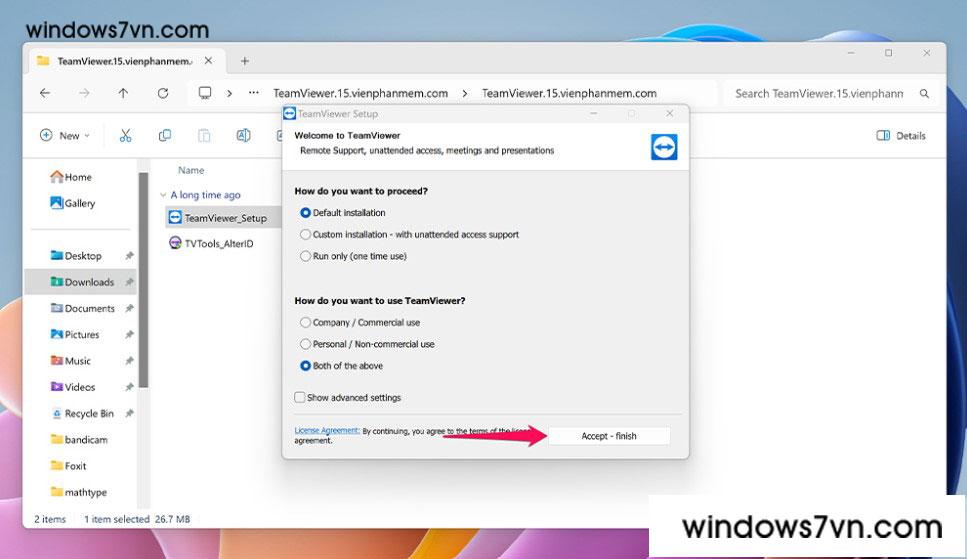Open the New dropdown menu
This screenshot has width=967, height=559.
pyautogui.click(x=65, y=136)
